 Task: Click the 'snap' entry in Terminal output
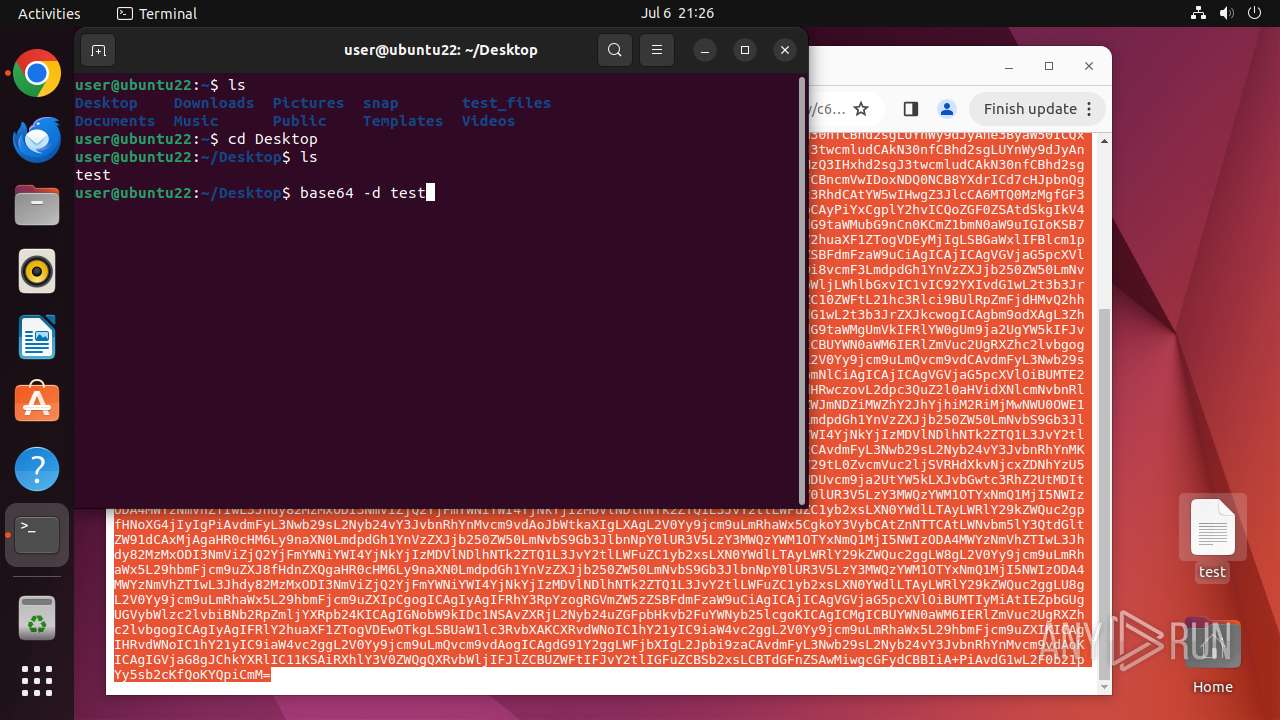tap(380, 103)
